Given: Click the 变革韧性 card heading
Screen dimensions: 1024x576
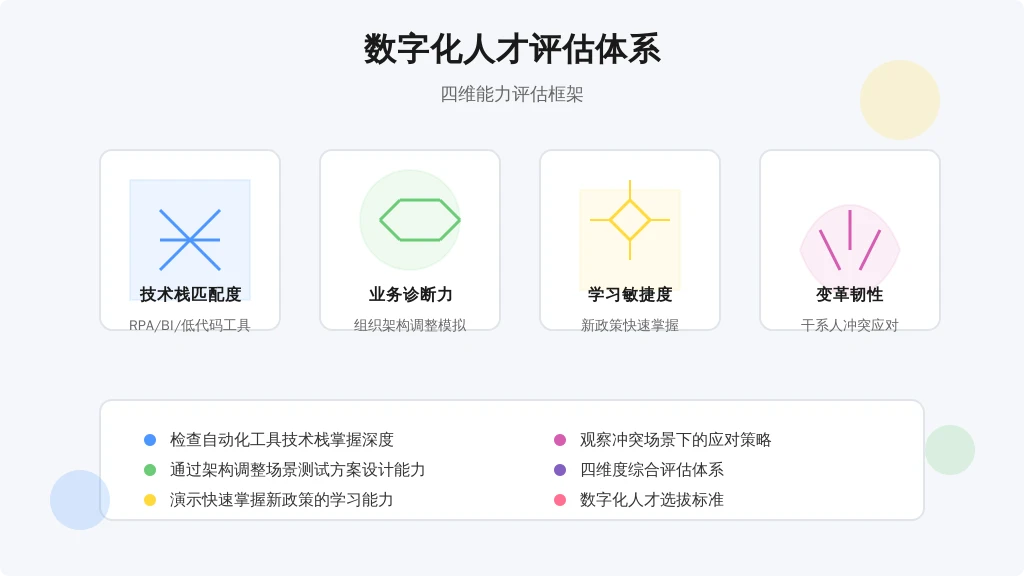Looking at the screenshot, I should [x=850, y=295].
